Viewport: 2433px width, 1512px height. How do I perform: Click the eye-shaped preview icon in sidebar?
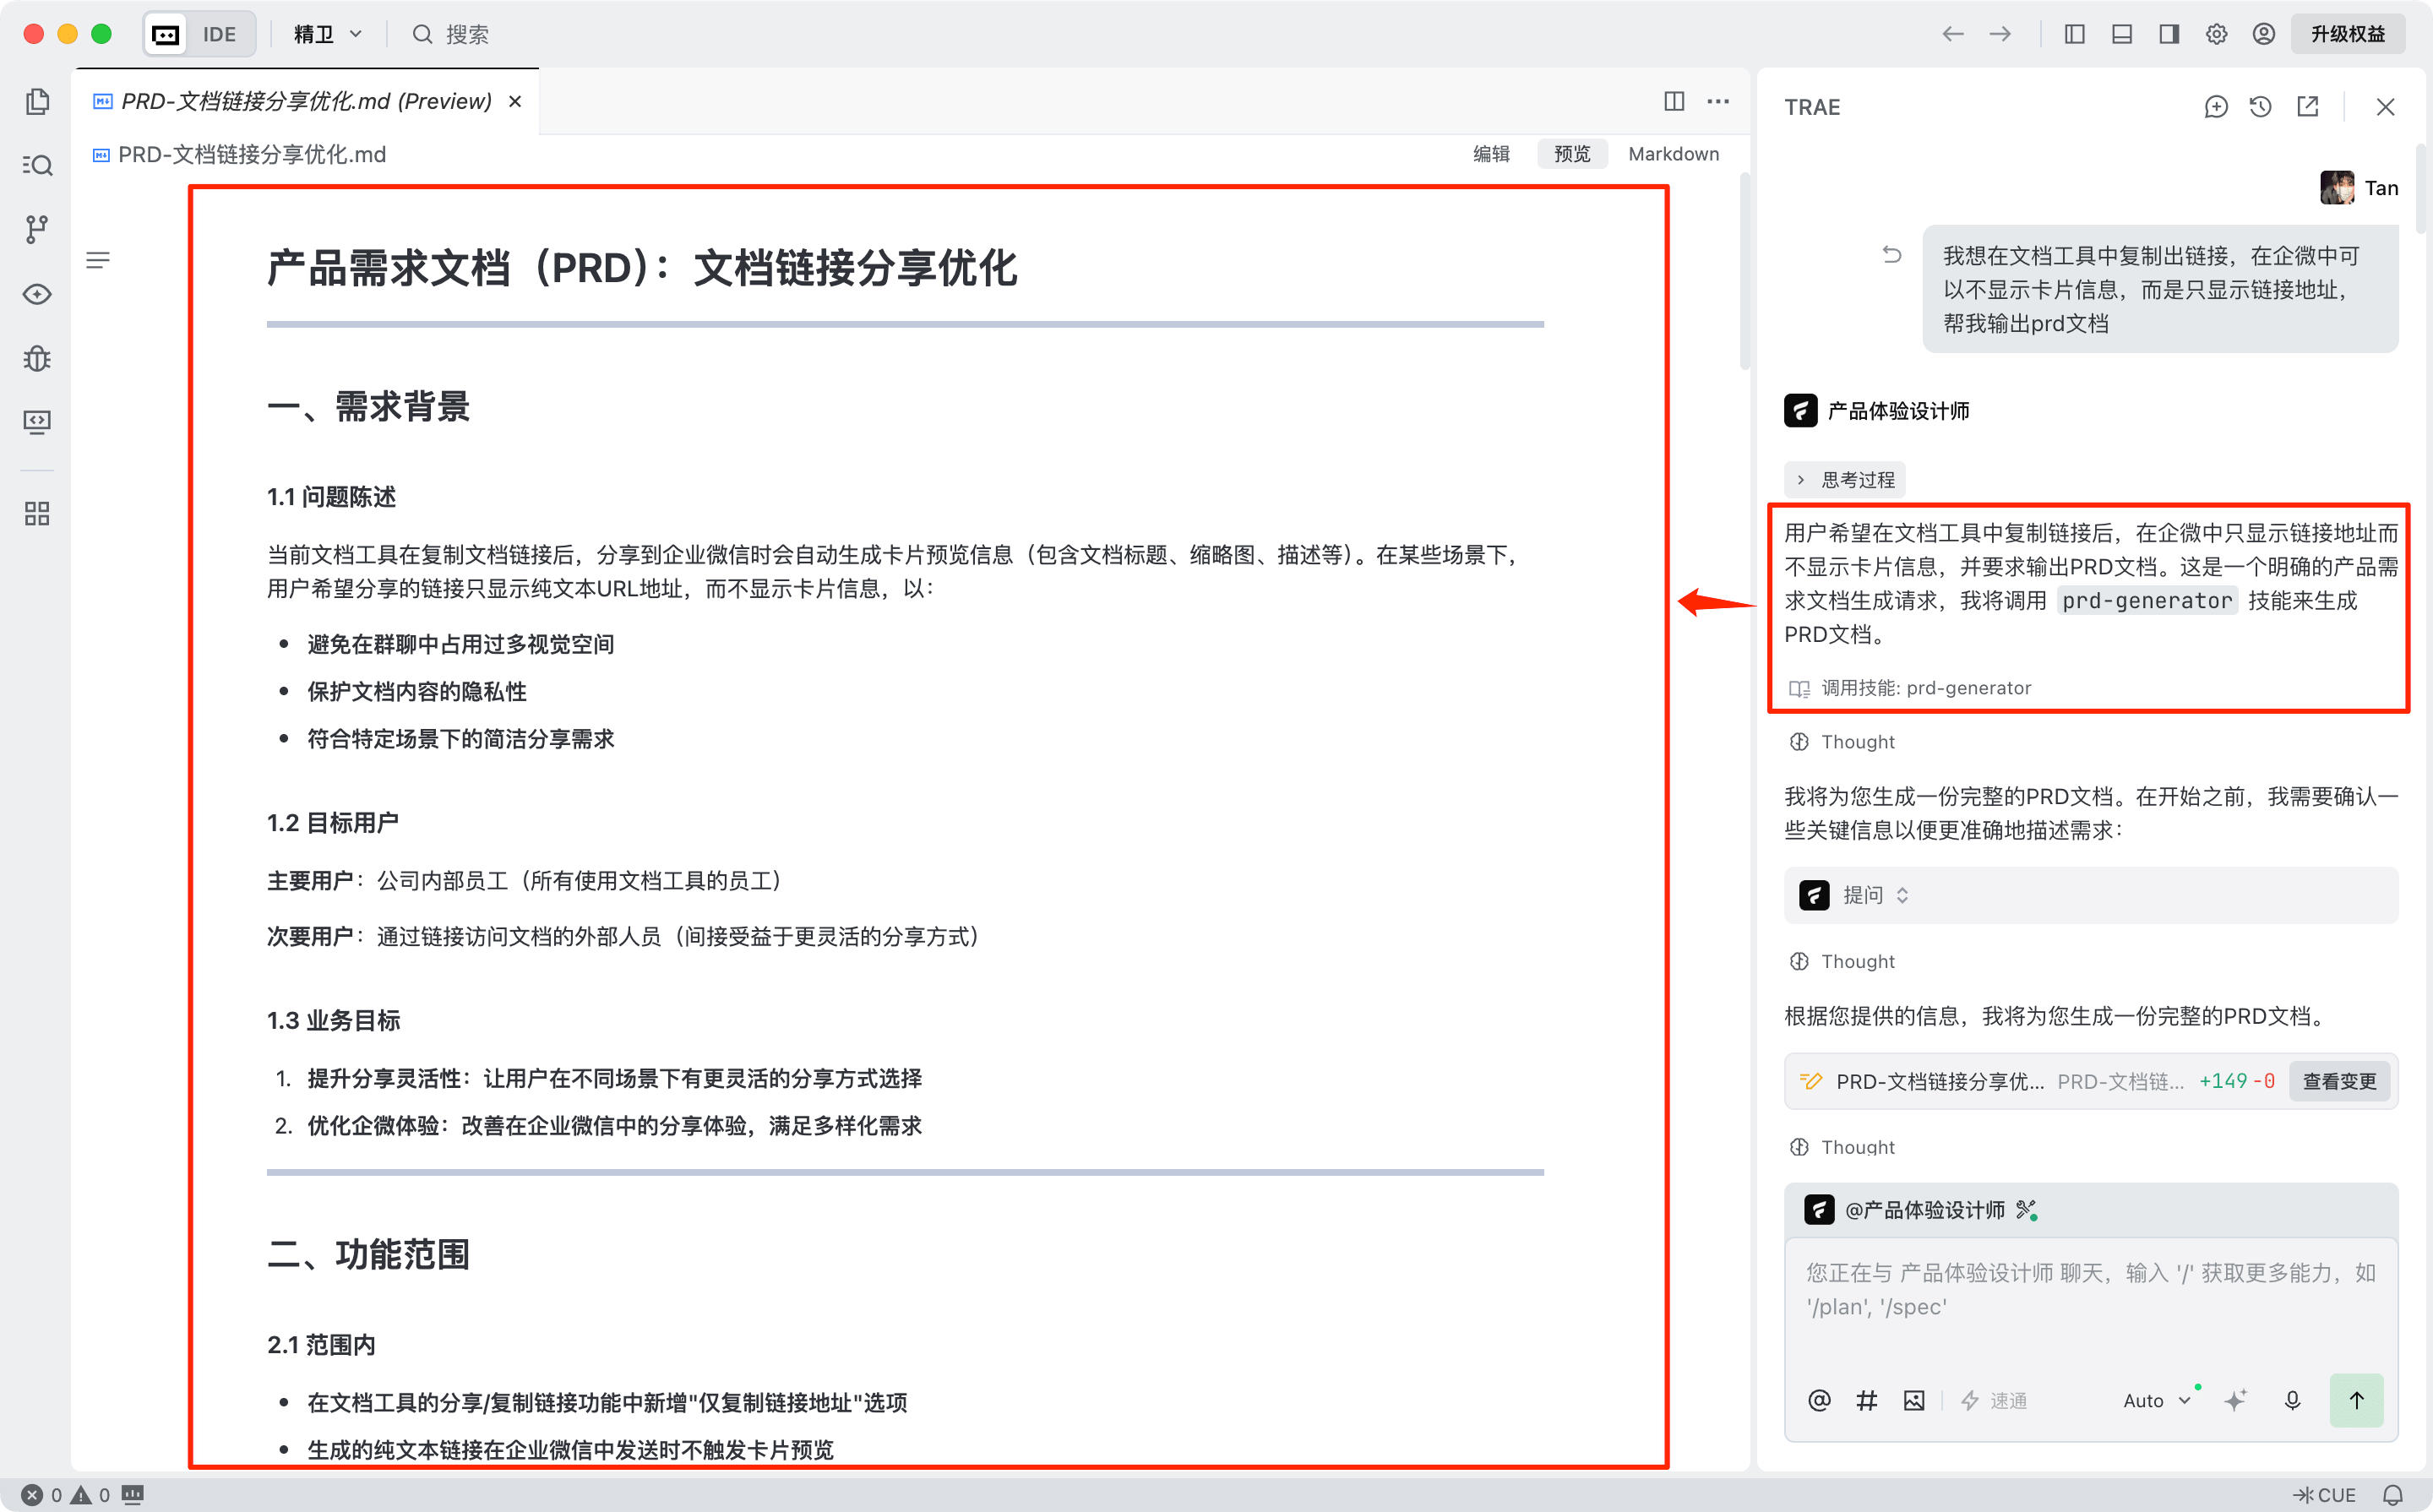(x=37, y=294)
